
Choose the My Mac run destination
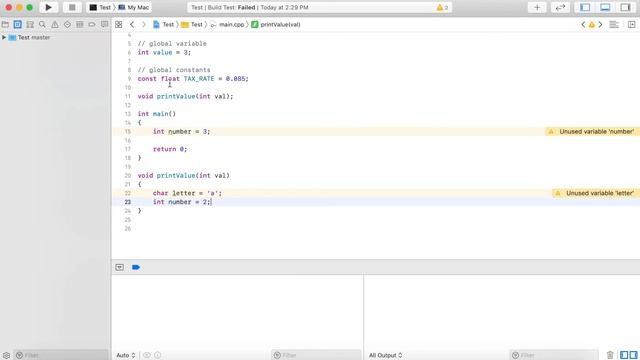134,7
